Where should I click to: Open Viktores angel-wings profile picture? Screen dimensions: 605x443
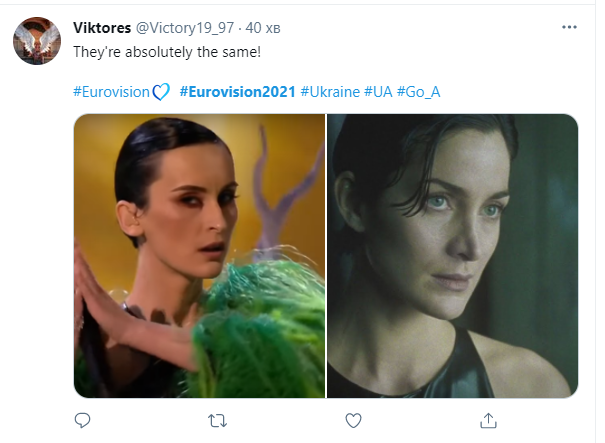tap(37, 41)
